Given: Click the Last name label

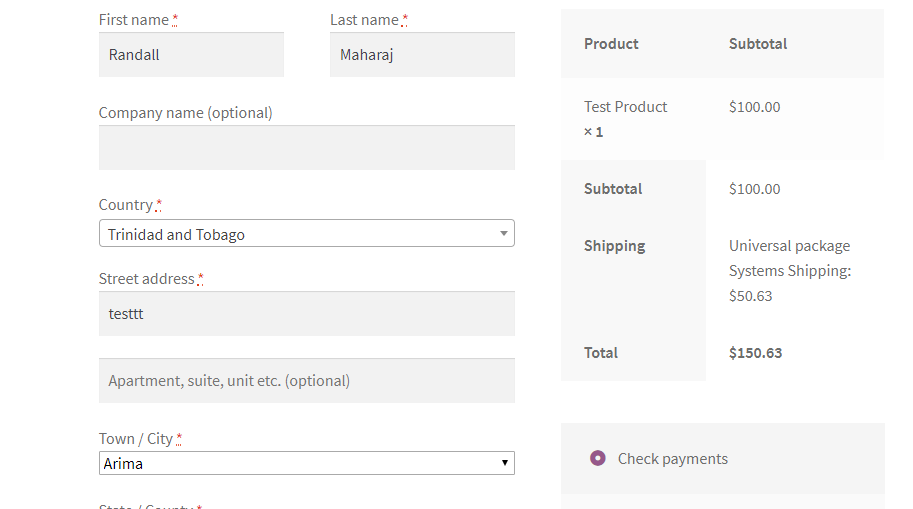Looking at the screenshot, I should coord(364,20).
